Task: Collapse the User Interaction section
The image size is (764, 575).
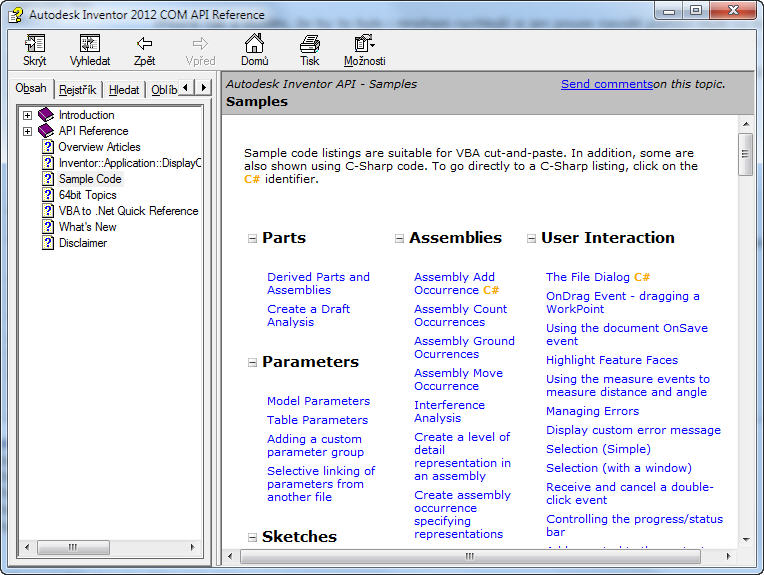Action: 531,238
